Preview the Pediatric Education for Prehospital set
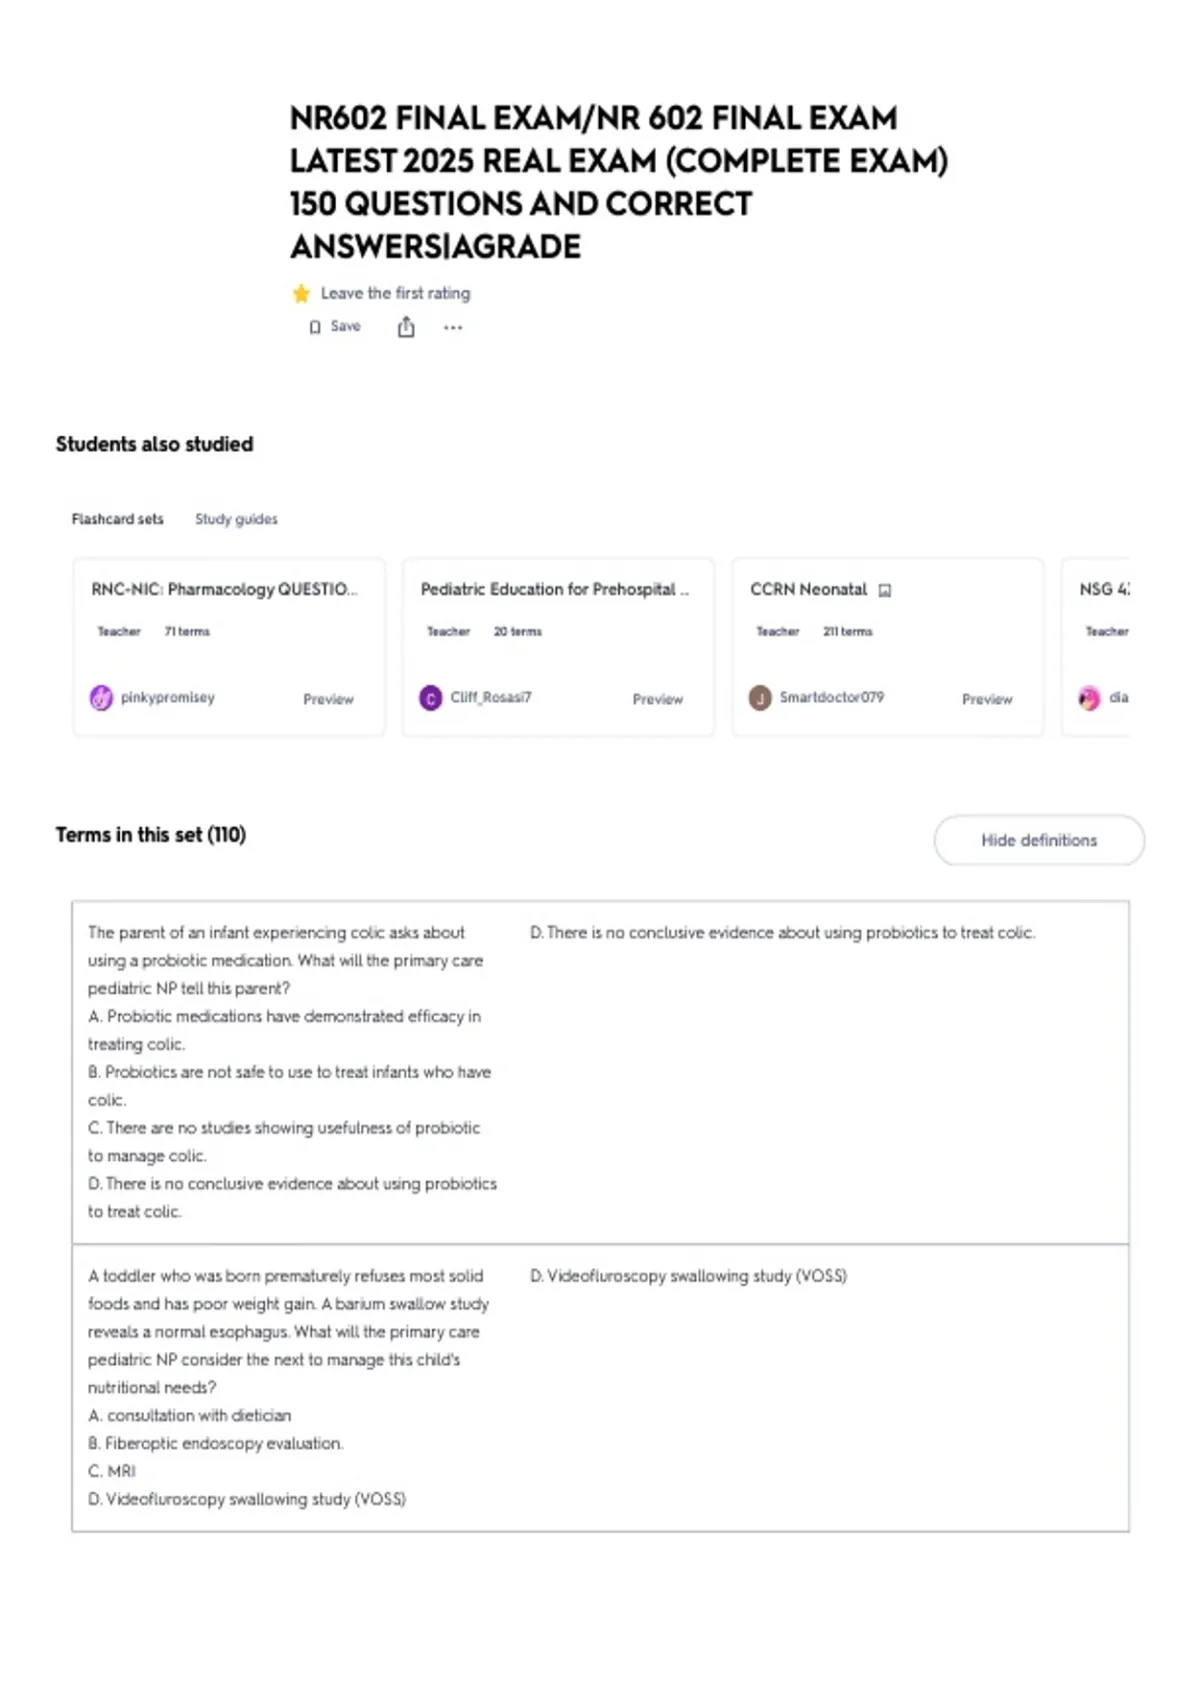The image size is (1200, 1700). pyautogui.click(x=658, y=699)
